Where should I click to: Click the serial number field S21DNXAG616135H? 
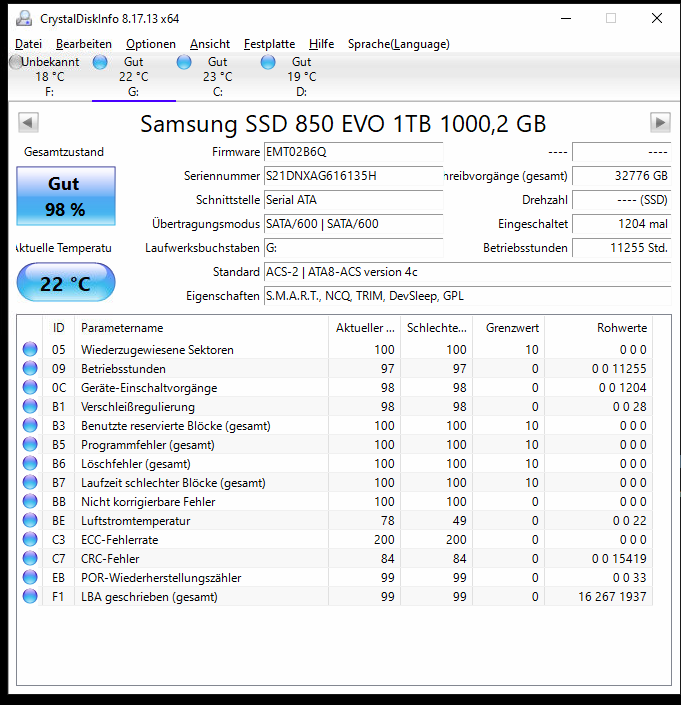tap(353, 176)
